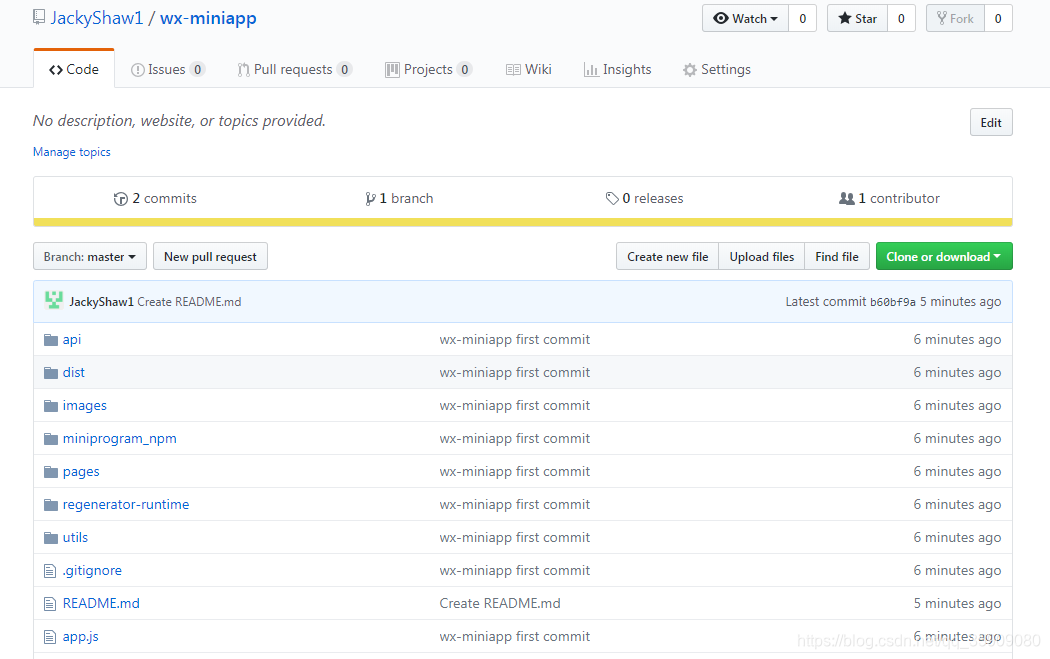The width and height of the screenshot is (1050, 659).
Task: Open Create README.md message in commit bar
Action: pyautogui.click(x=190, y=302)
